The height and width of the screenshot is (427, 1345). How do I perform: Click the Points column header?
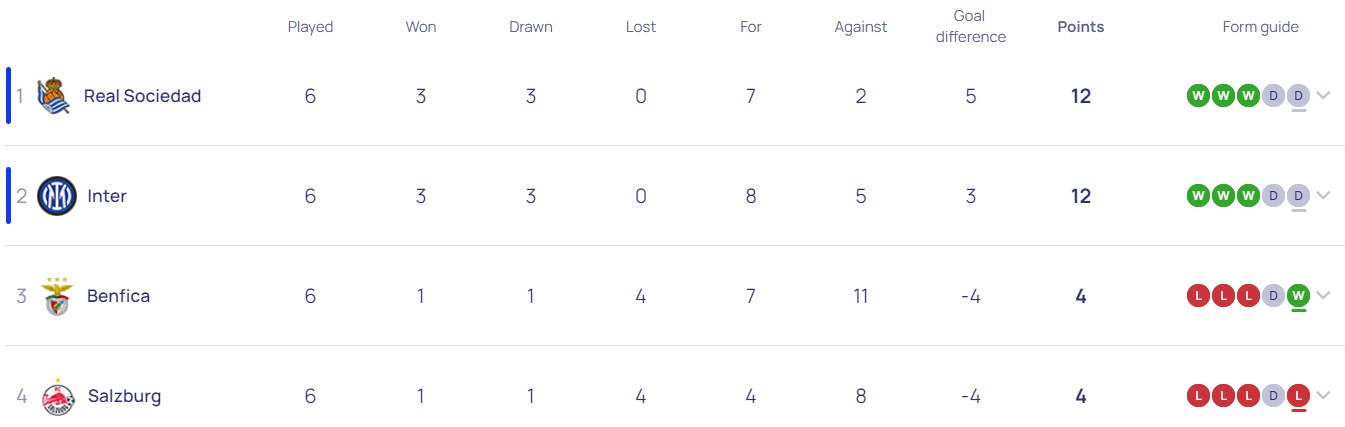point(1081,27)
